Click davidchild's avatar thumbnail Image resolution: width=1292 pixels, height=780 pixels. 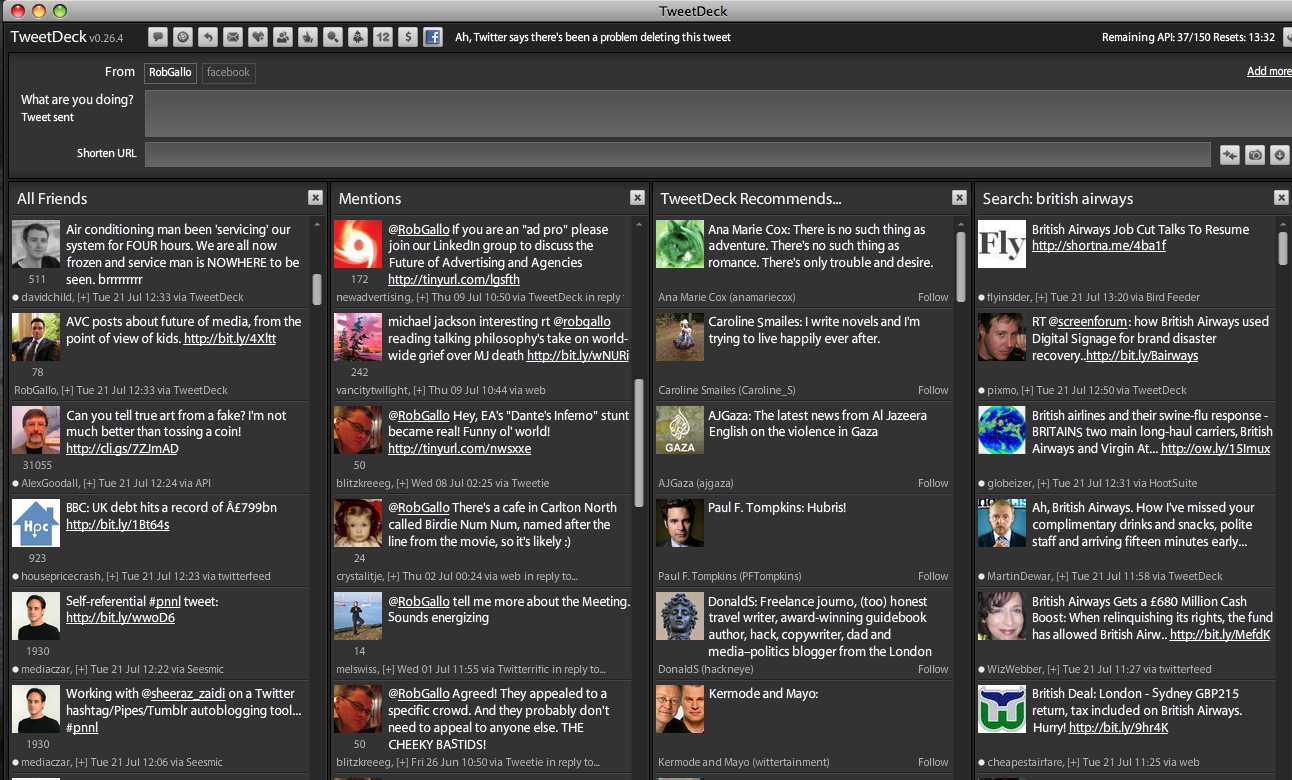click(x=36, y=244)
